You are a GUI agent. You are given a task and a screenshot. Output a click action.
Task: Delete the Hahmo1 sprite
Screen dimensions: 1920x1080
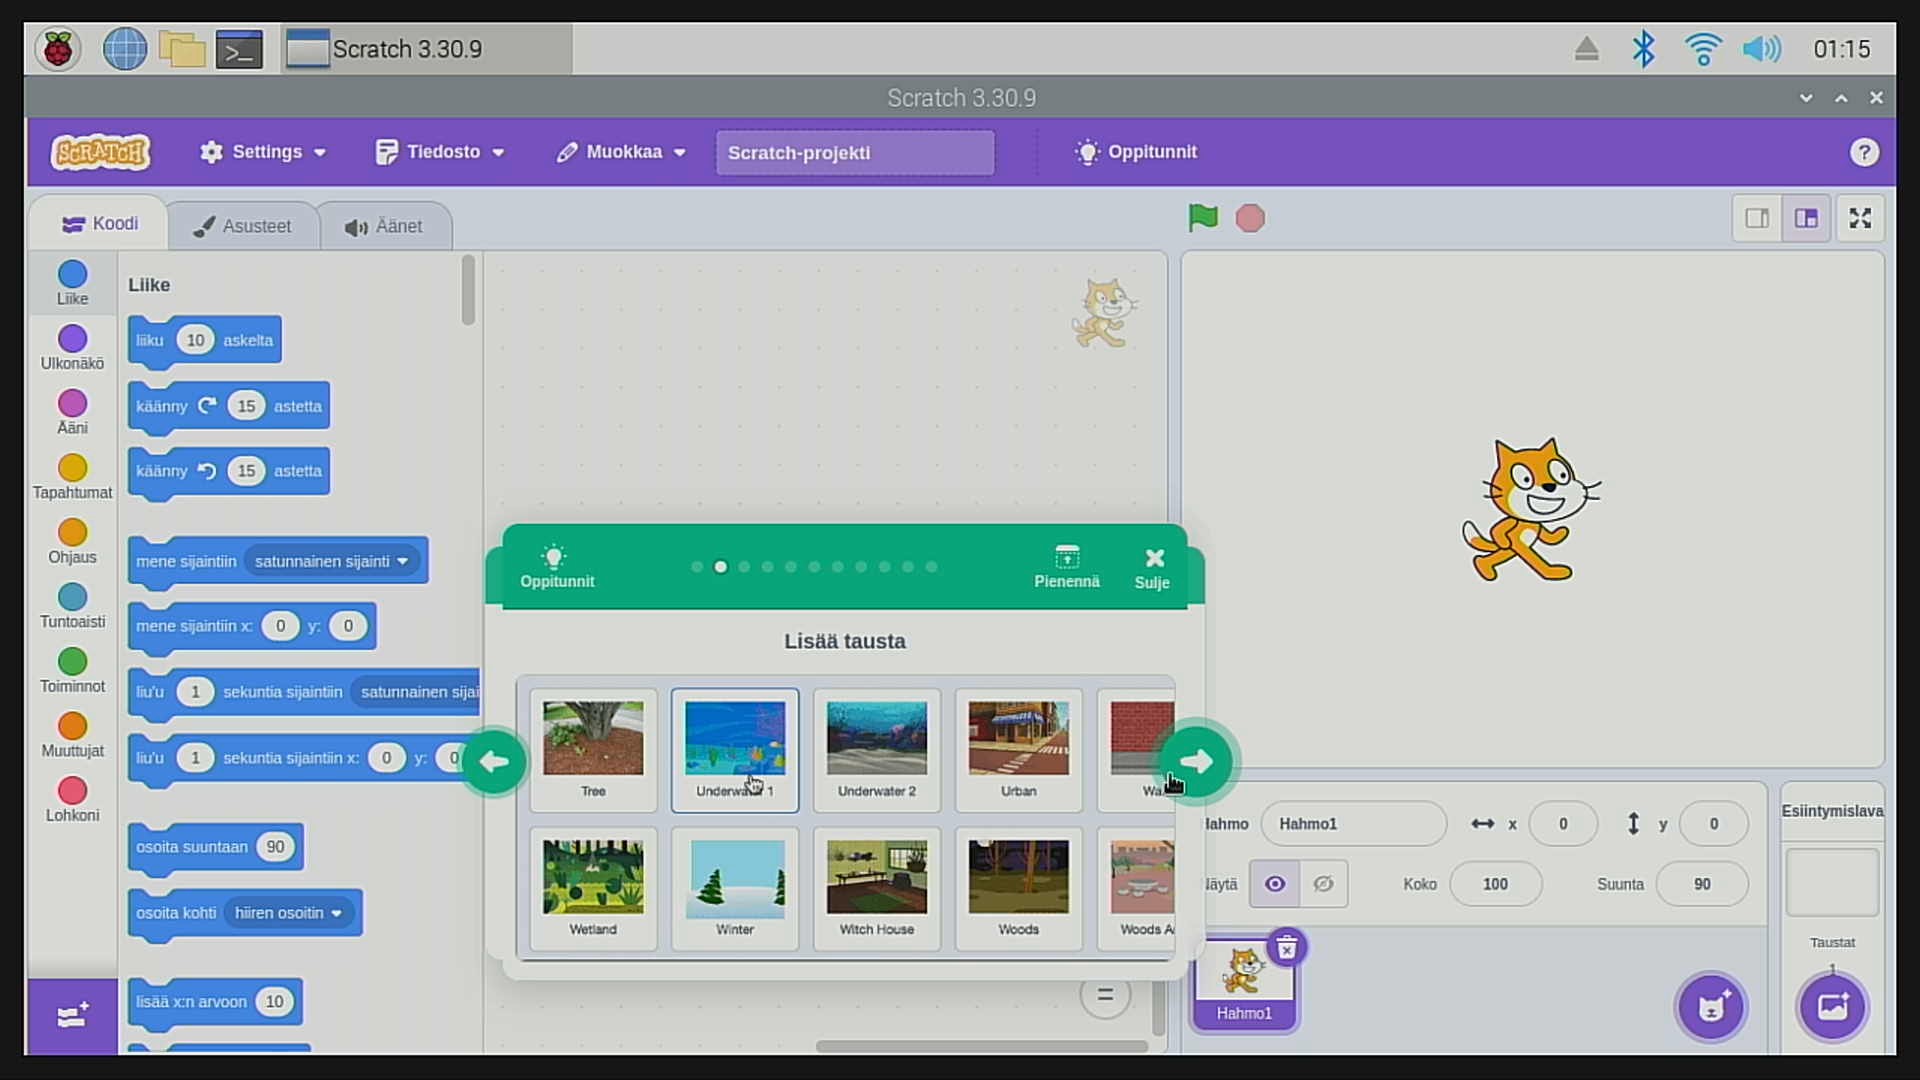click(1287, 946)
